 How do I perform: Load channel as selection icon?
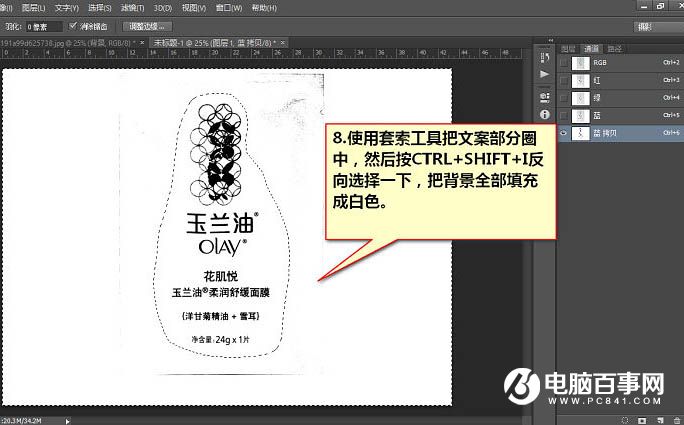624,421
